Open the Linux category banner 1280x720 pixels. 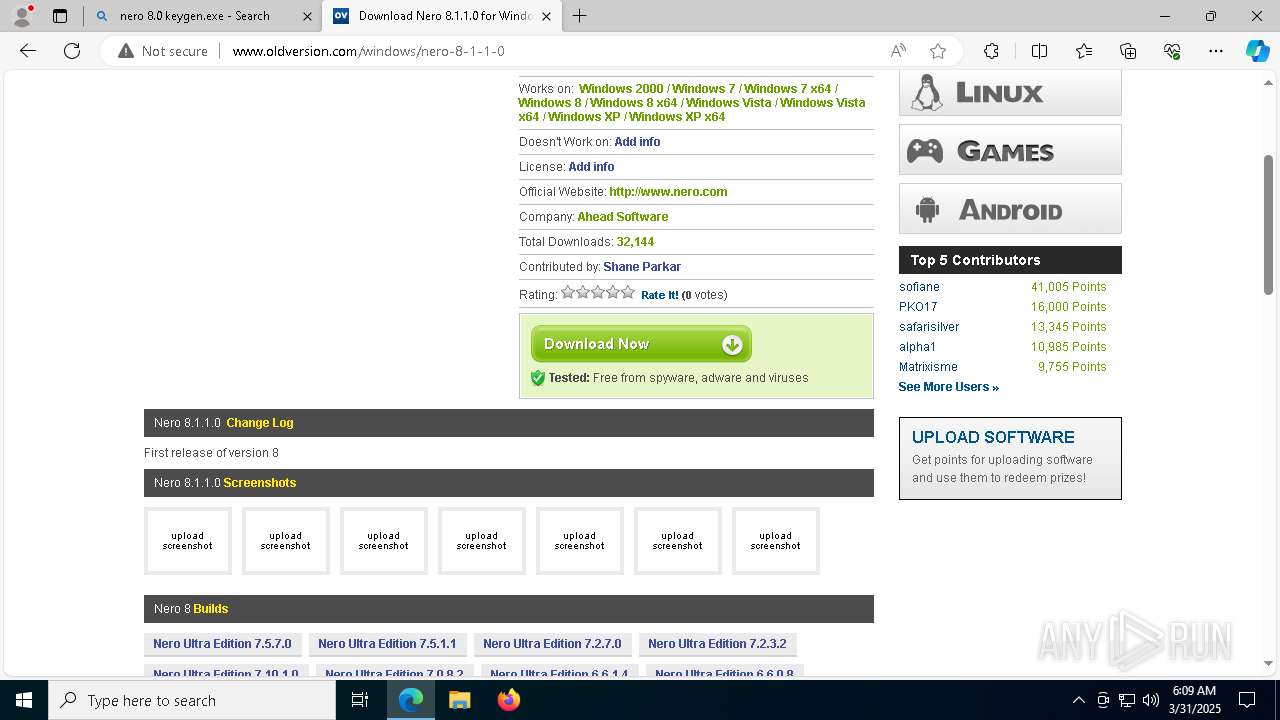1010,92
